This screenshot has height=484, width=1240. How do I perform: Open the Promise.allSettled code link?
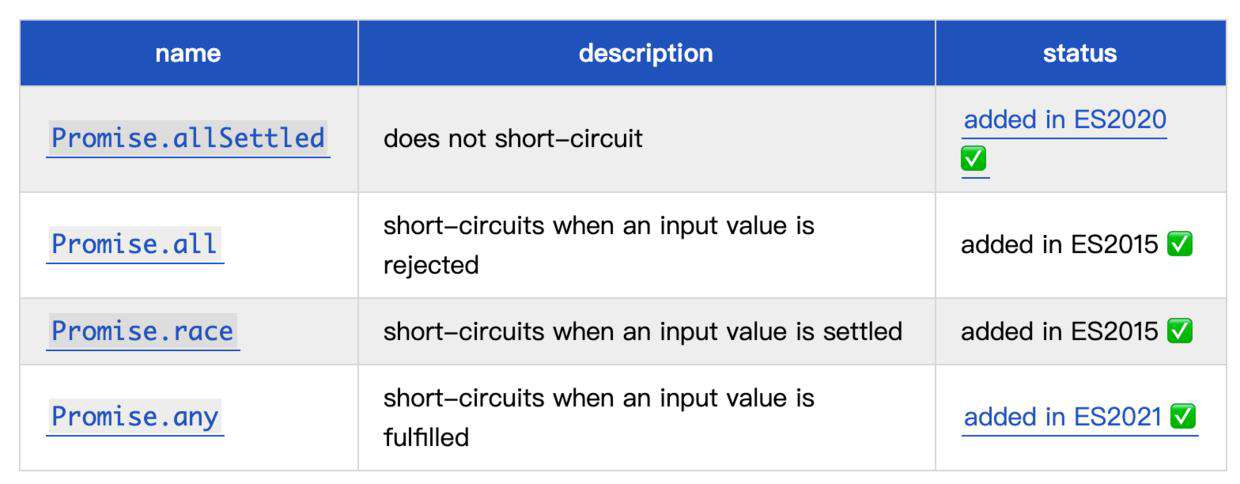pos(188,138)
